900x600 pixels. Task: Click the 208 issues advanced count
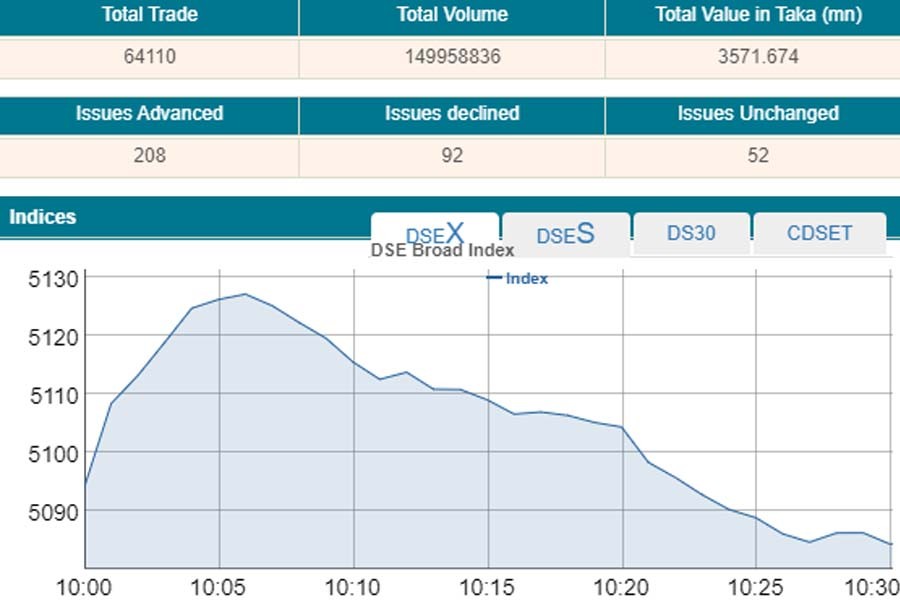click(149, 156)
